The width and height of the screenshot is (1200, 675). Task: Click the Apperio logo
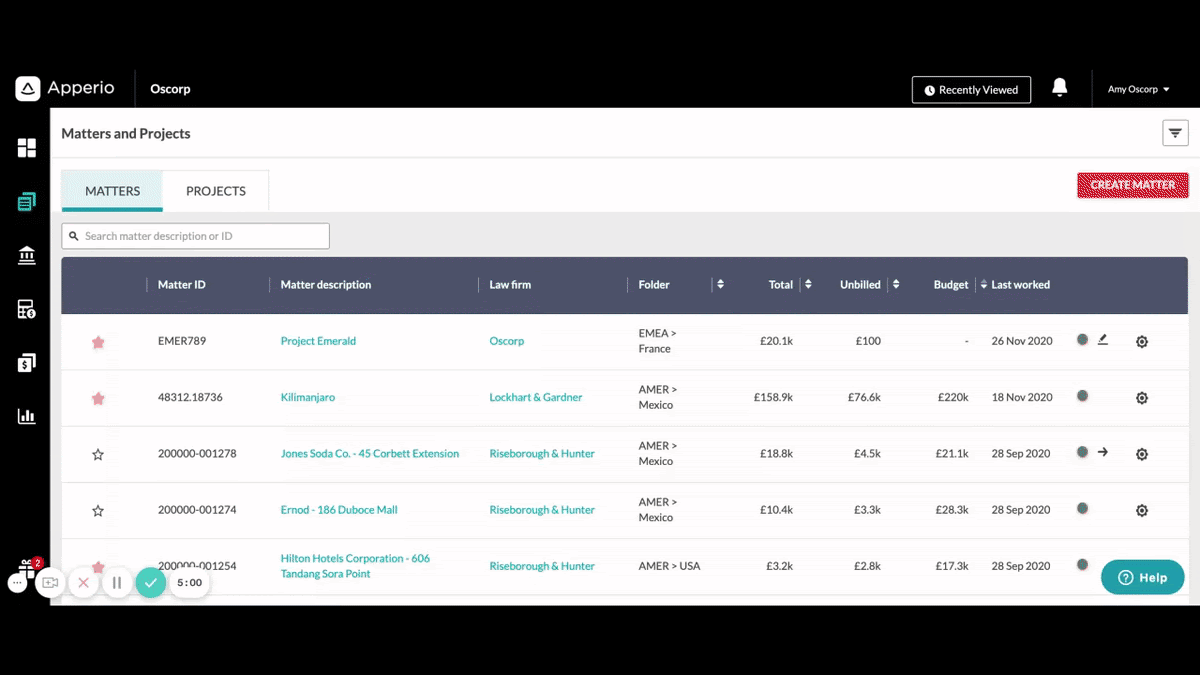[x=65, y=88]
